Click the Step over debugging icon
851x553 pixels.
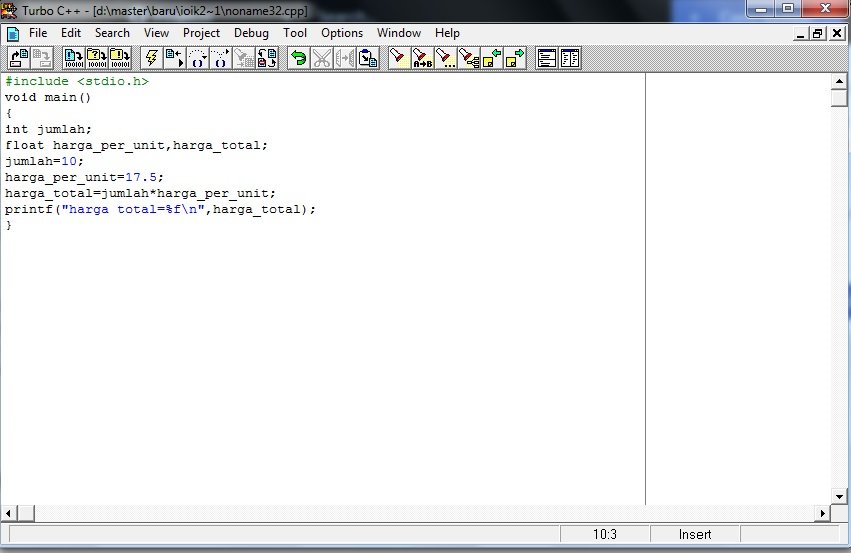220,58
